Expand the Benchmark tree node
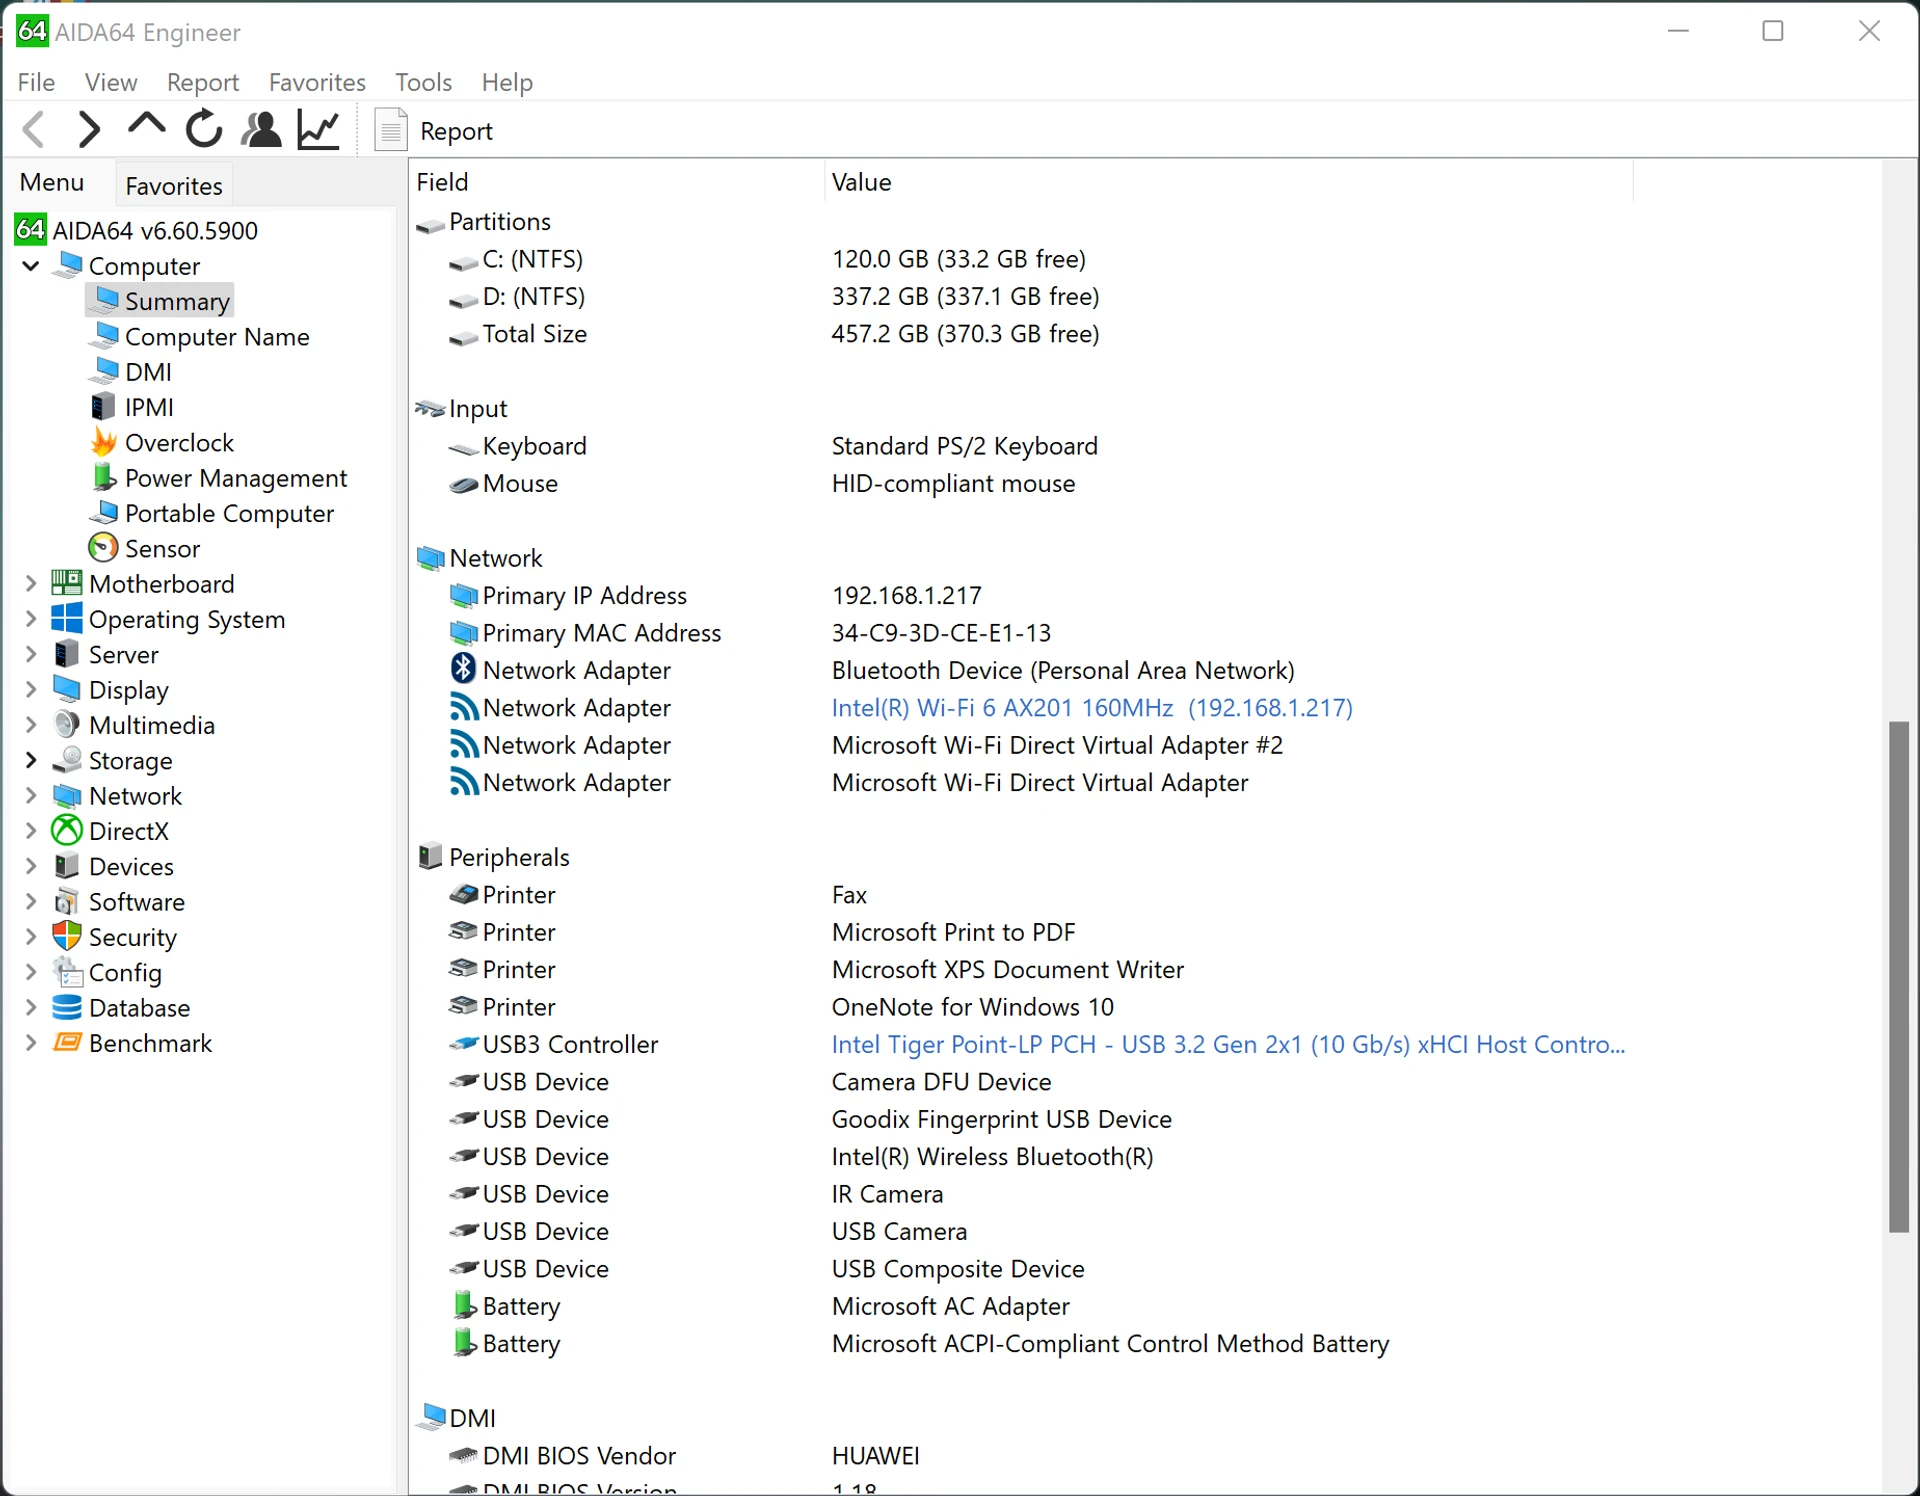This screenshot has width=1920, height=1496. pos(31,1043)
